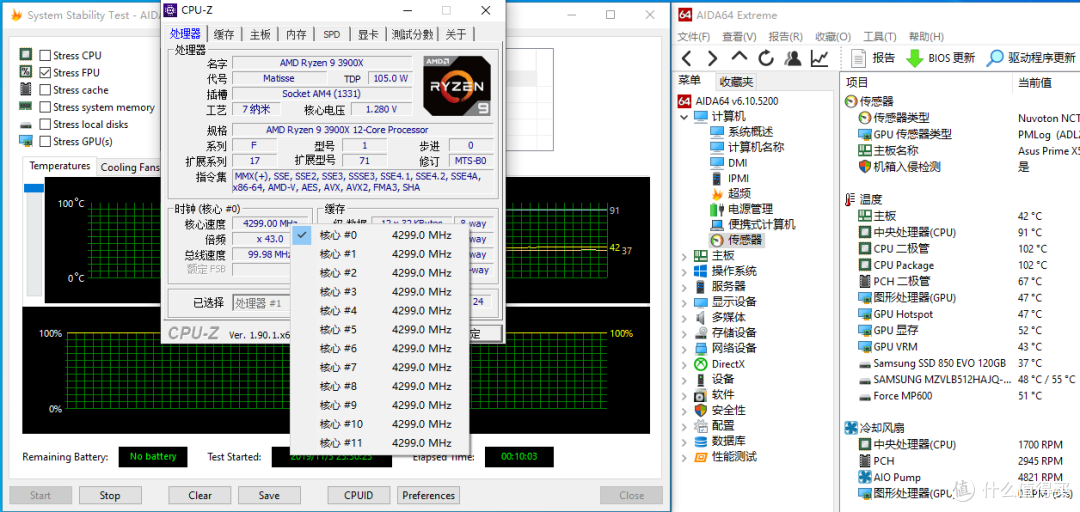Image resolution: width=1080 pixels, height=512 pixels.
Task: Open AIDA64 文件(F) menu
Action: (694, 37)
